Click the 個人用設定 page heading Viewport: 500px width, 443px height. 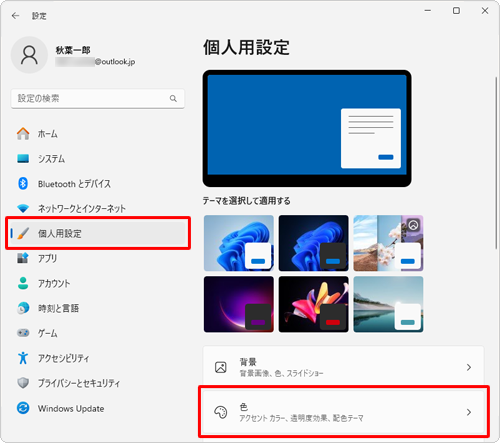(246, 47)
